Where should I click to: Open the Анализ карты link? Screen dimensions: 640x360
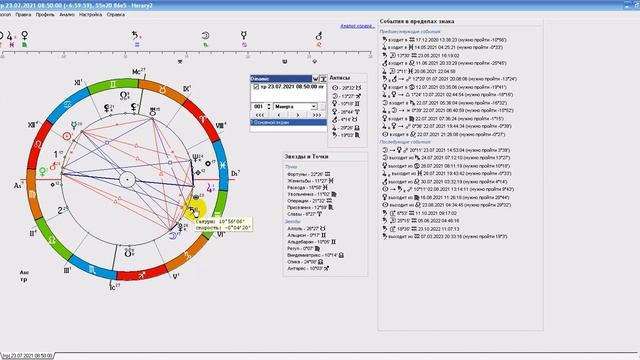(x=357, y=26)
